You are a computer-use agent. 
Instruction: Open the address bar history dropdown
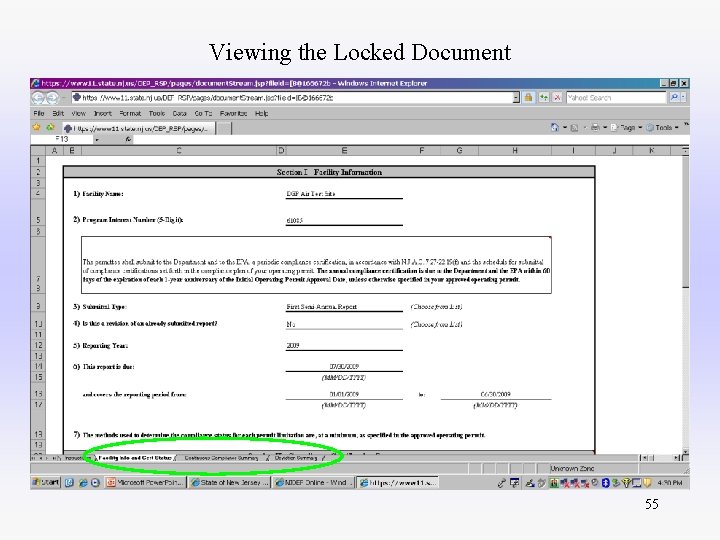tap(516, 97)
